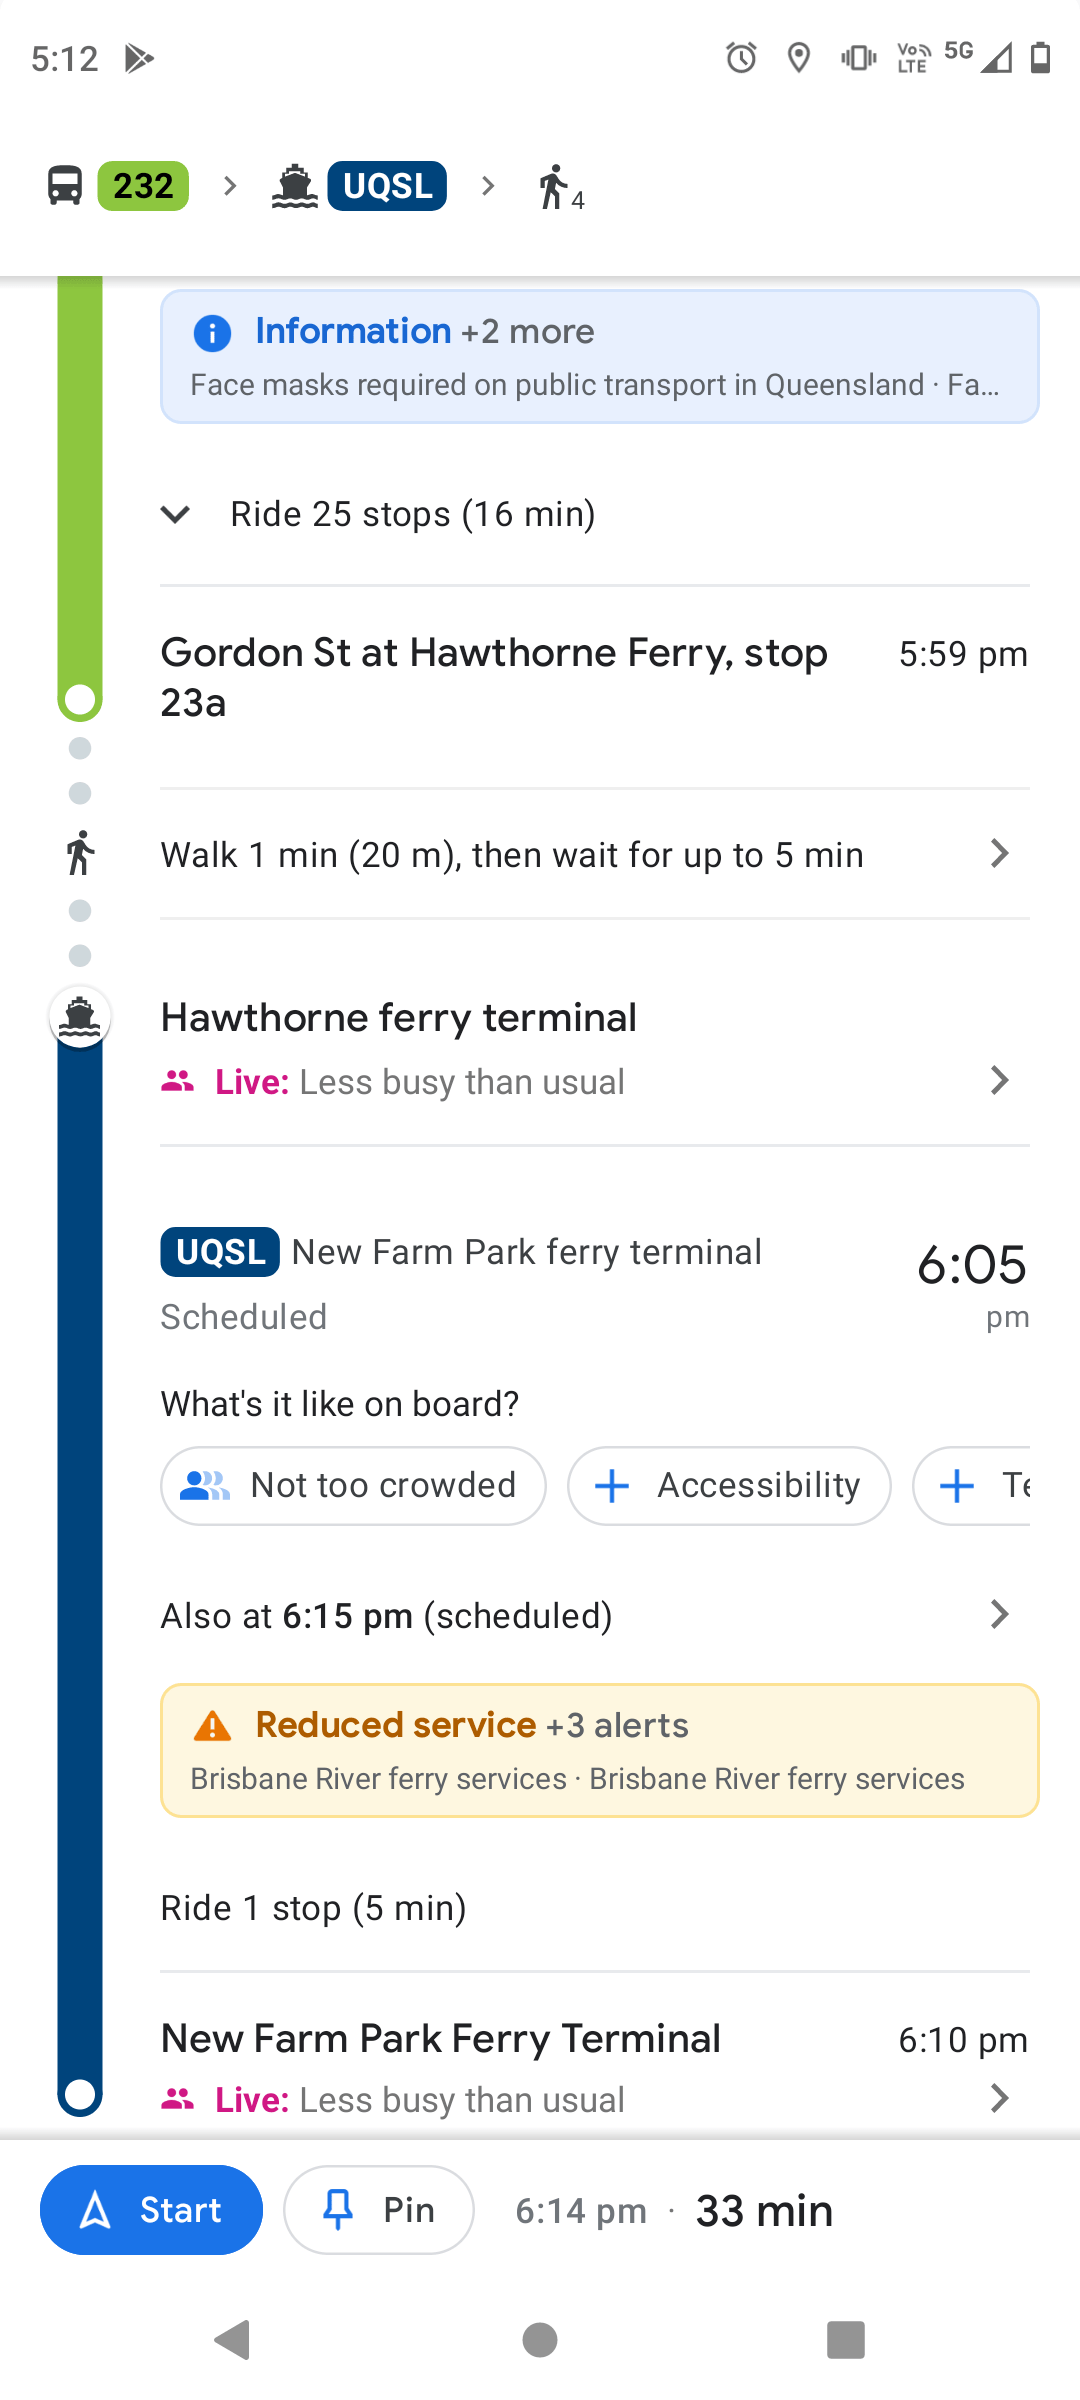This screenshot has height=2400, width=1080.
Task: Tap the Information info icon
Action: point(211,333)
